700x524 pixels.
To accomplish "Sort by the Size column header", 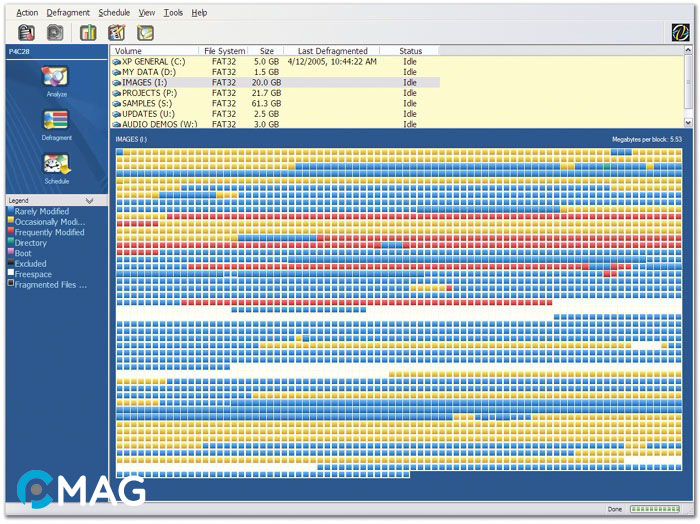I will (266, 51).
